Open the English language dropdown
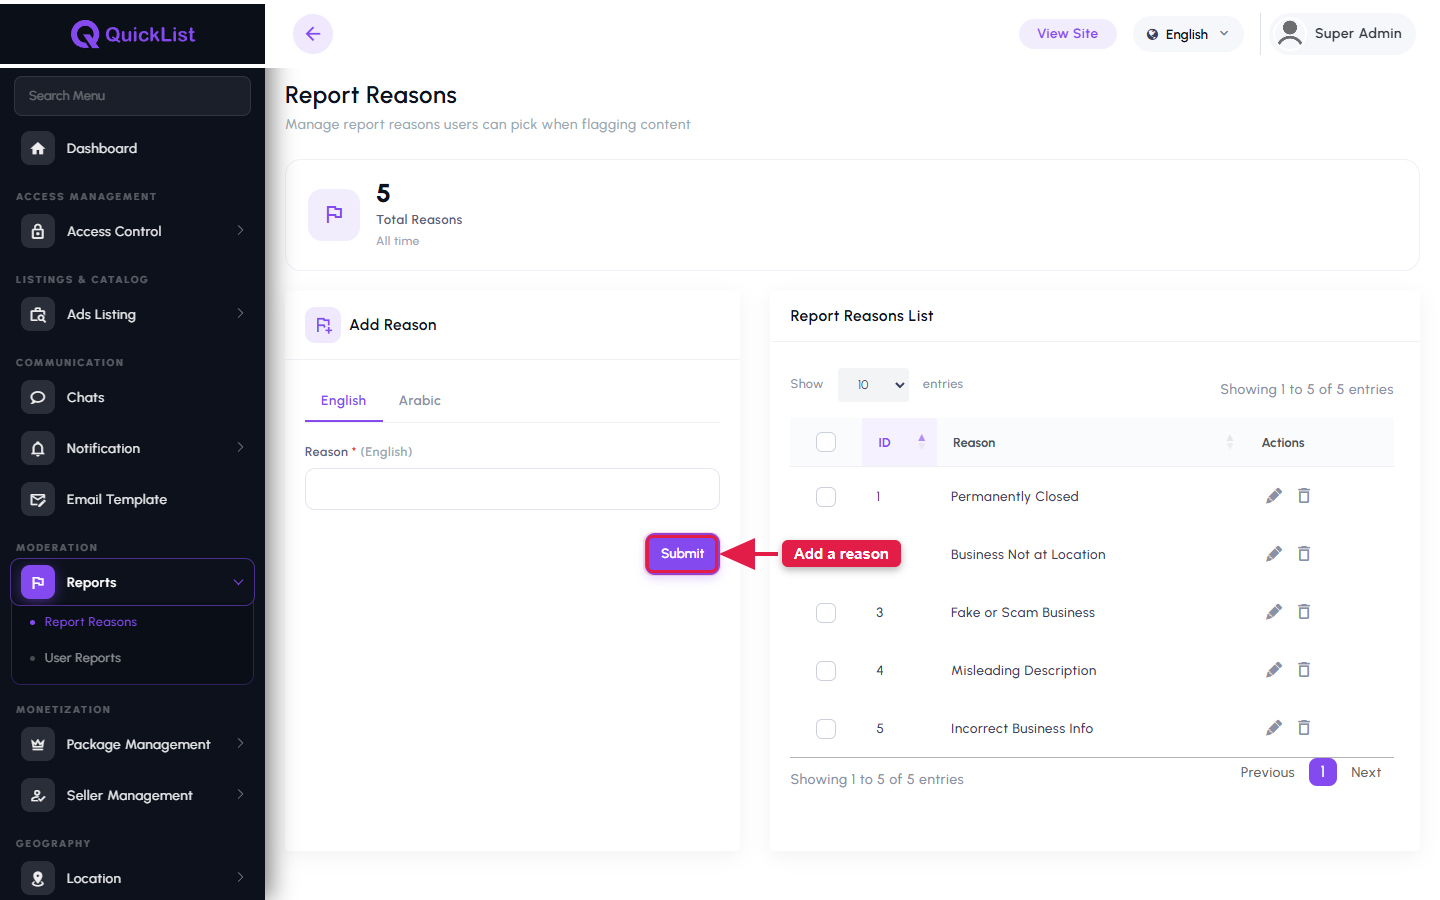Screen dimensions: 1440x900 1188,34
